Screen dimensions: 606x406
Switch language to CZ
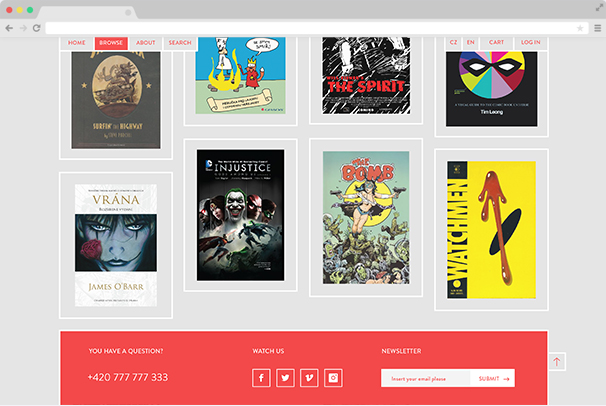[454, 43]
